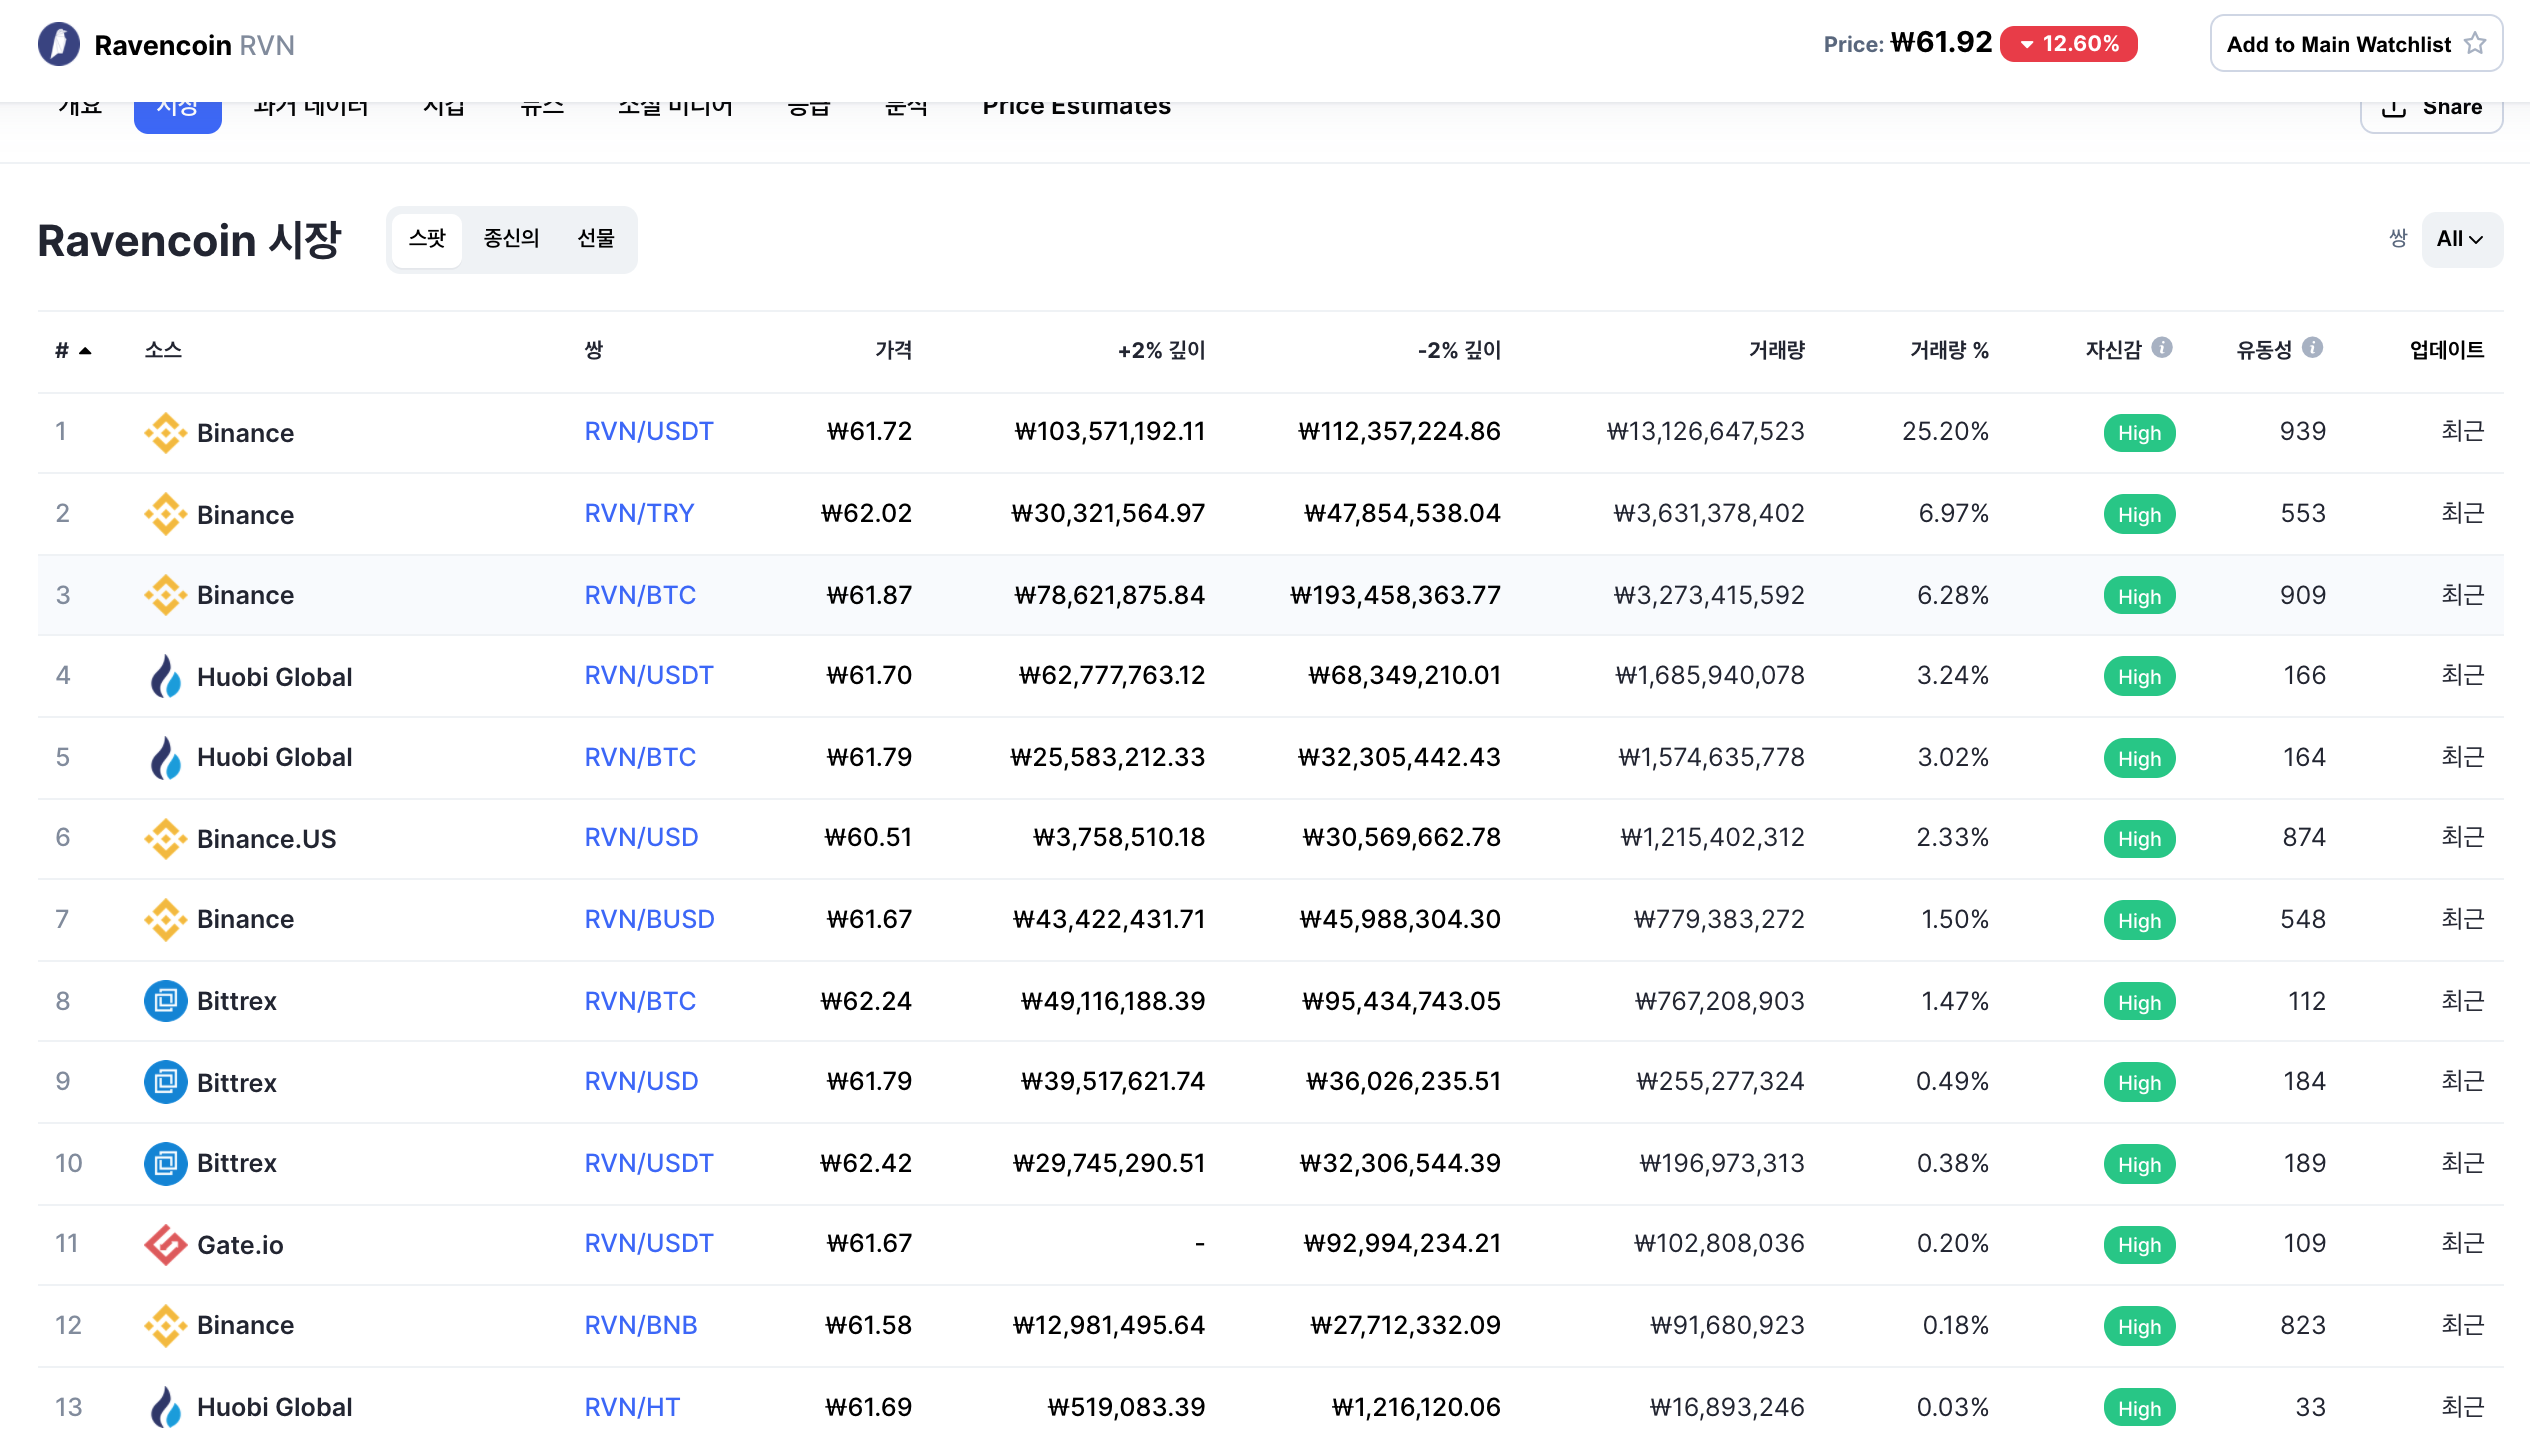2530x1442 pixels.
Task: Click the Ravencoin logo icon in header
Action: [59, 44]
